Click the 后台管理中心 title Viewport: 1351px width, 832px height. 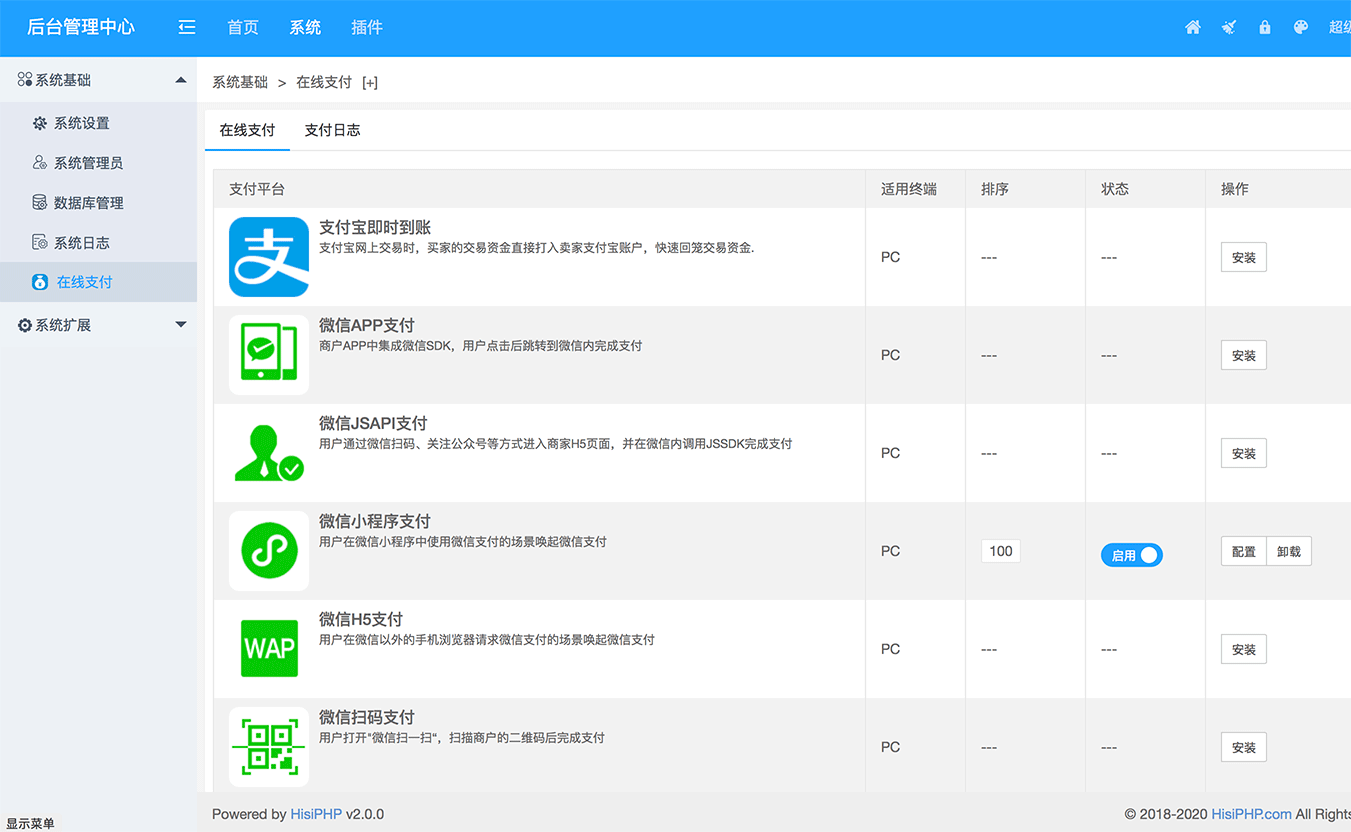(x=81, y=28)
